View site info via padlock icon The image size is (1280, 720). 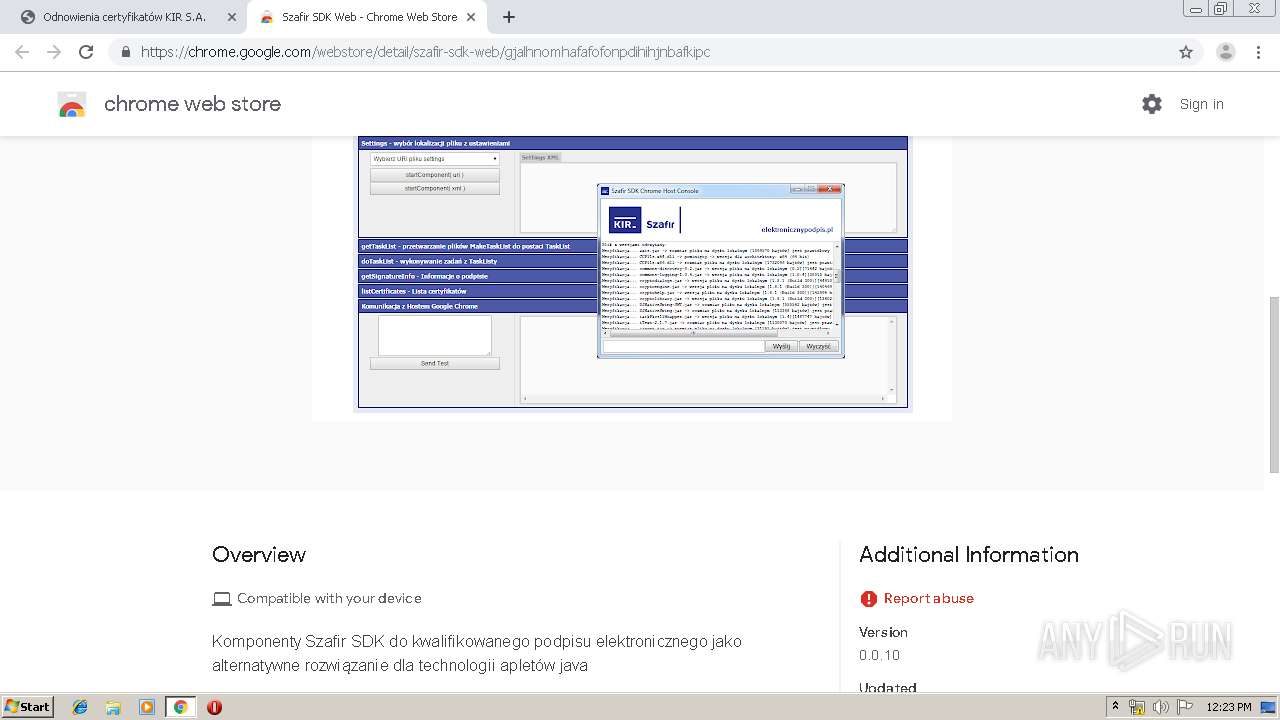click(x=126, y=52)
